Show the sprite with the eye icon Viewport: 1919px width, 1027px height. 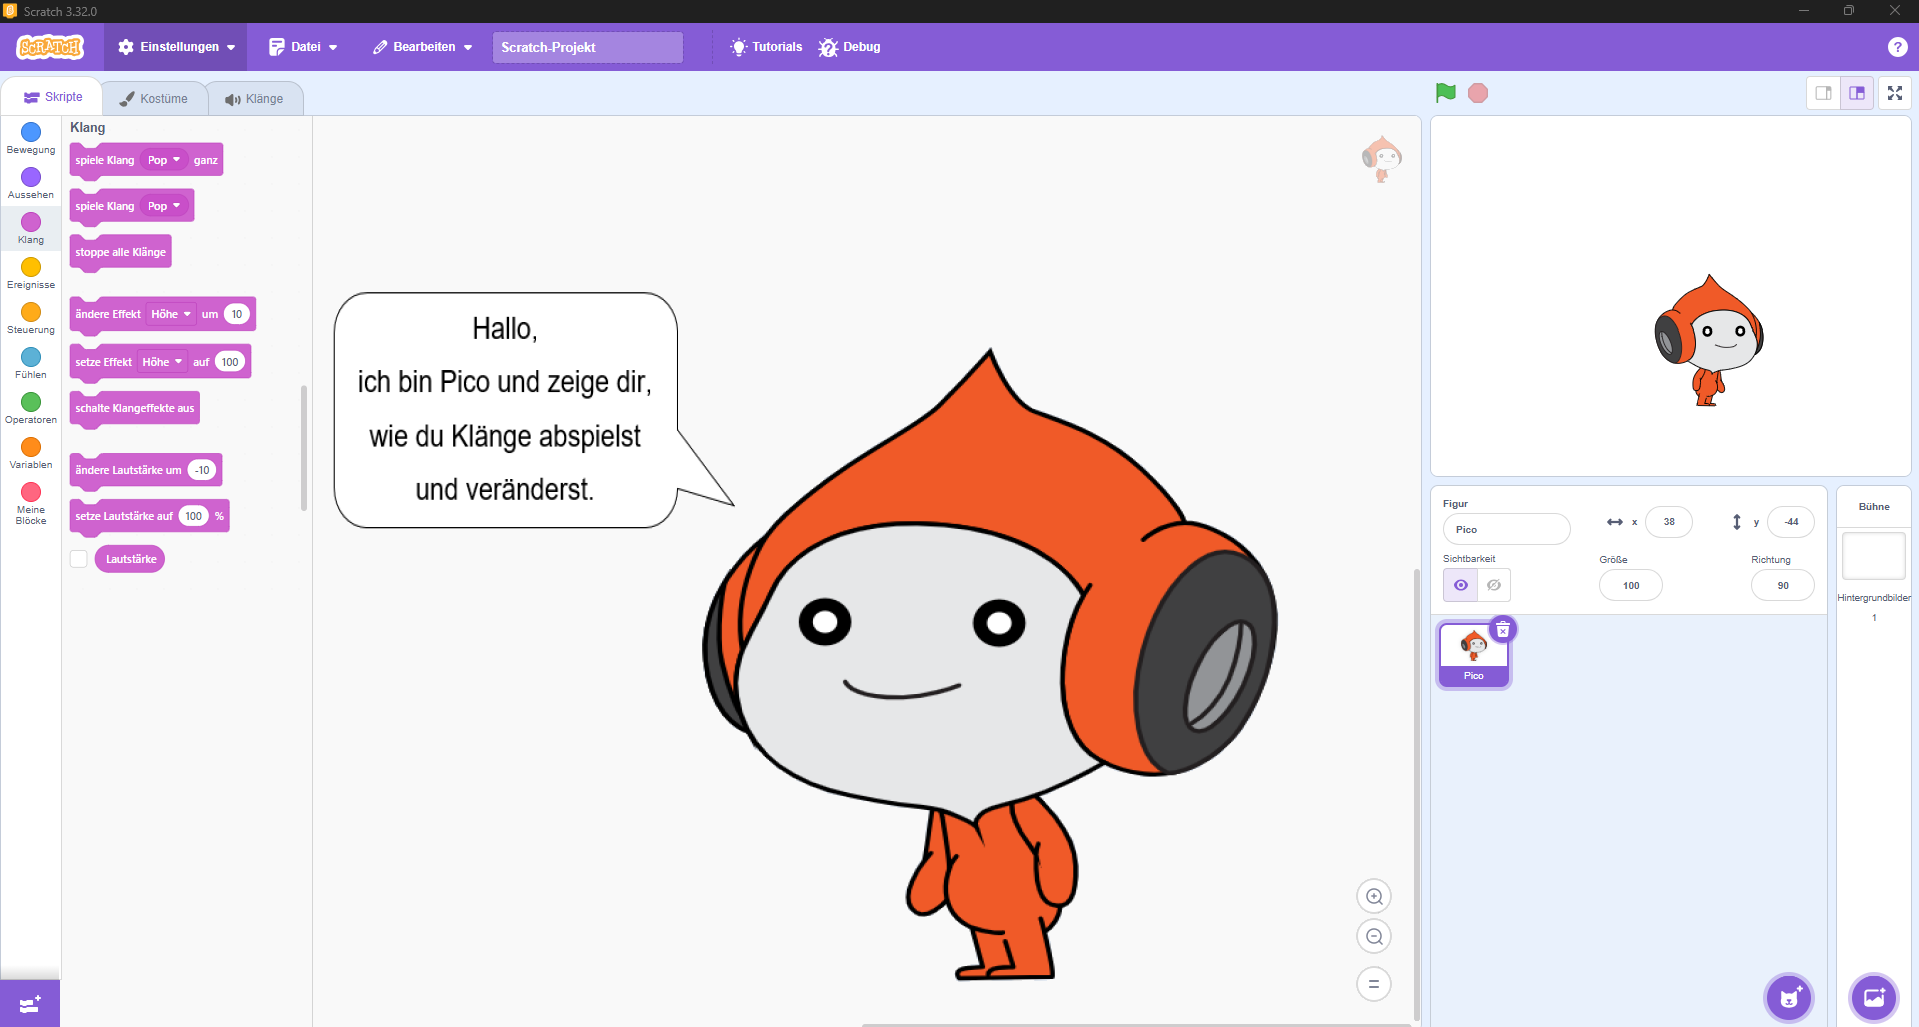[x=1460, y=585]
